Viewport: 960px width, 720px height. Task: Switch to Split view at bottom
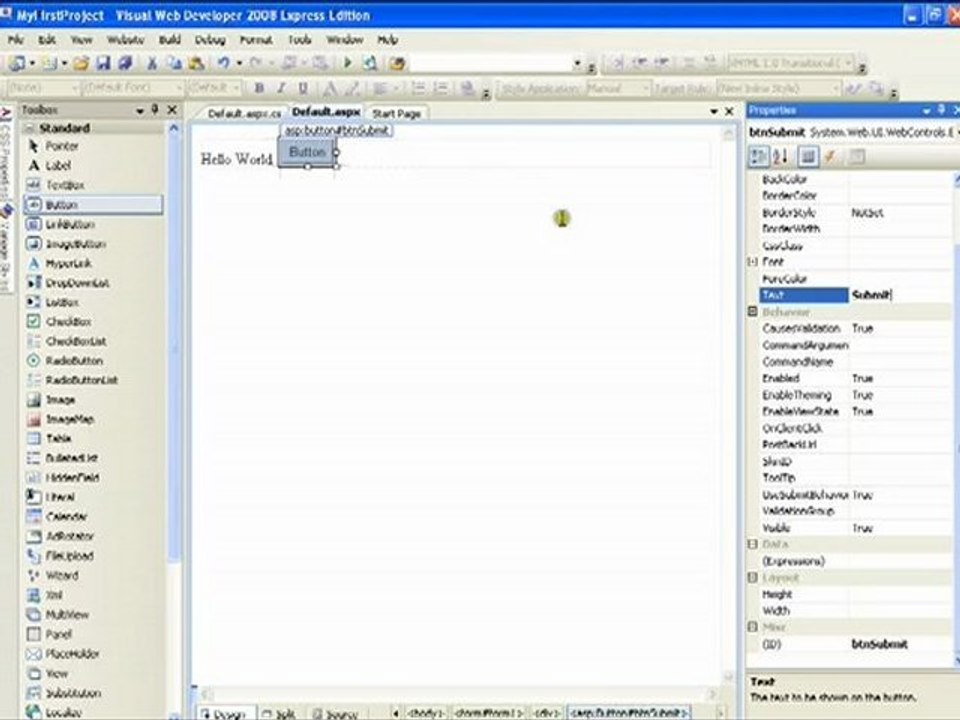(279, 714)
